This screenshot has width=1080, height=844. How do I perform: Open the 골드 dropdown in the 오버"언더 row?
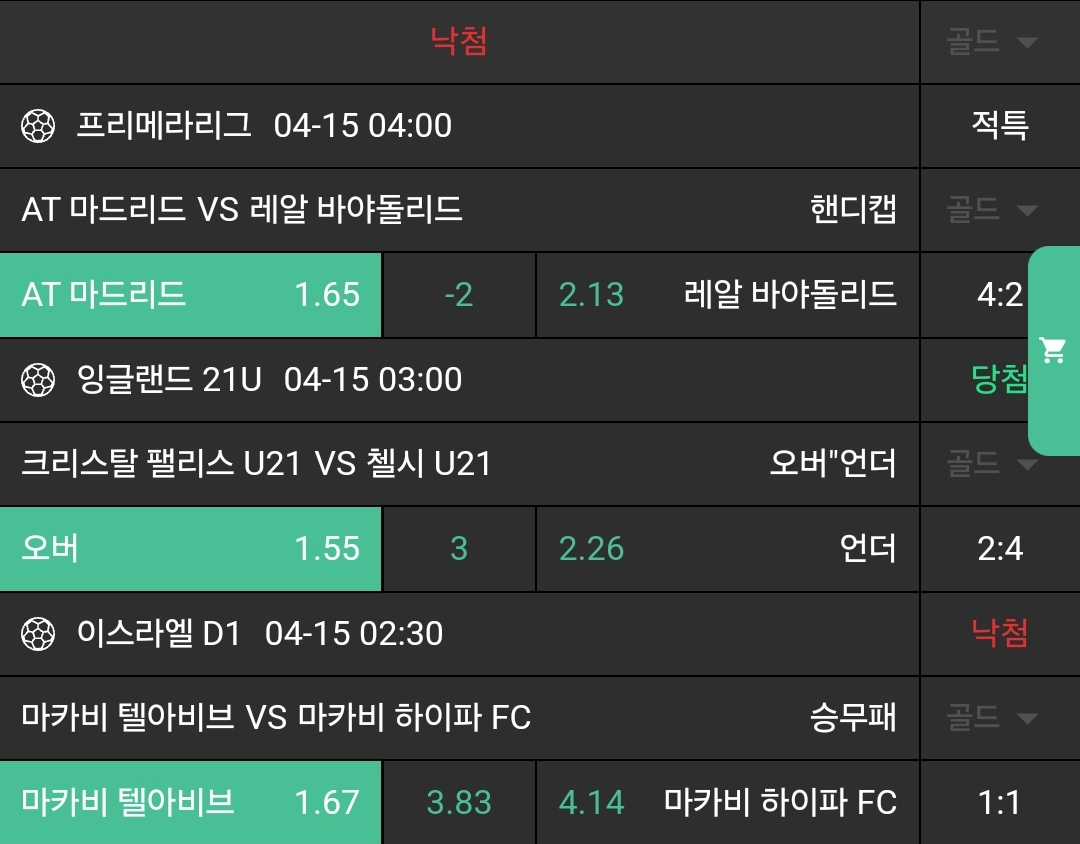tap(991, 464)
